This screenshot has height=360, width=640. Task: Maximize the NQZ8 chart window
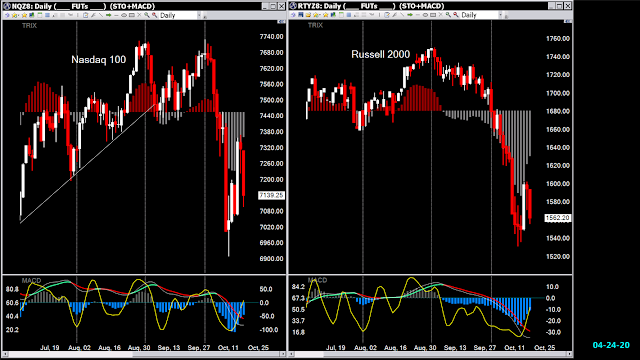click(273, 6)
